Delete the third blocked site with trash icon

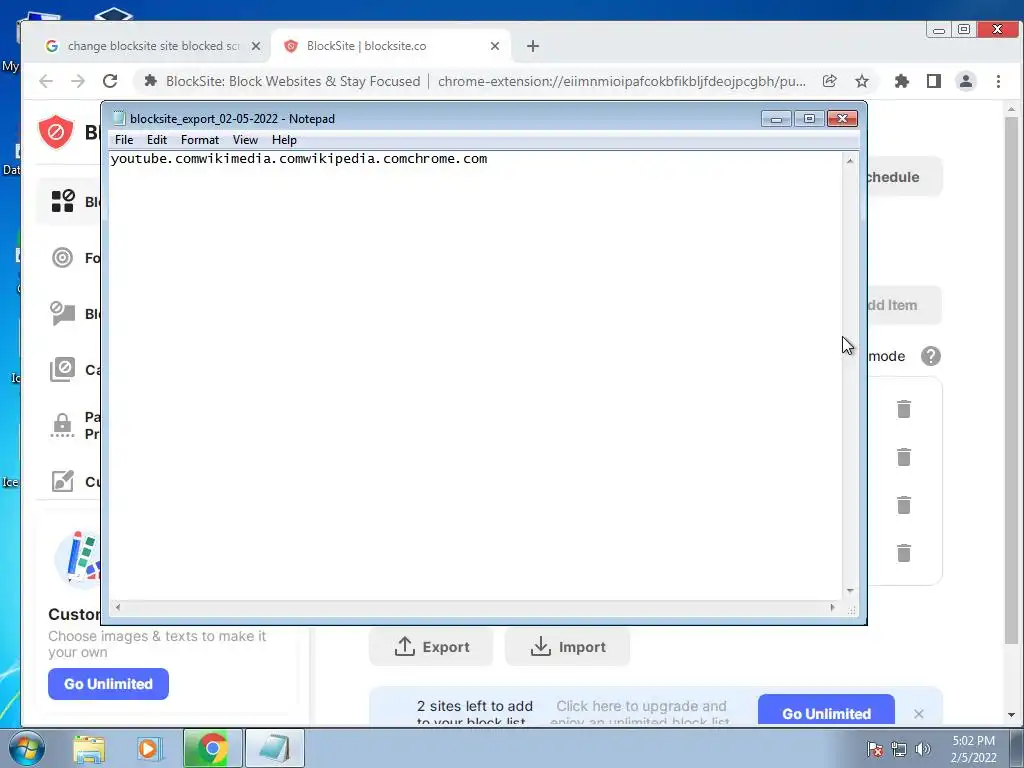click(x=904, y=505)
